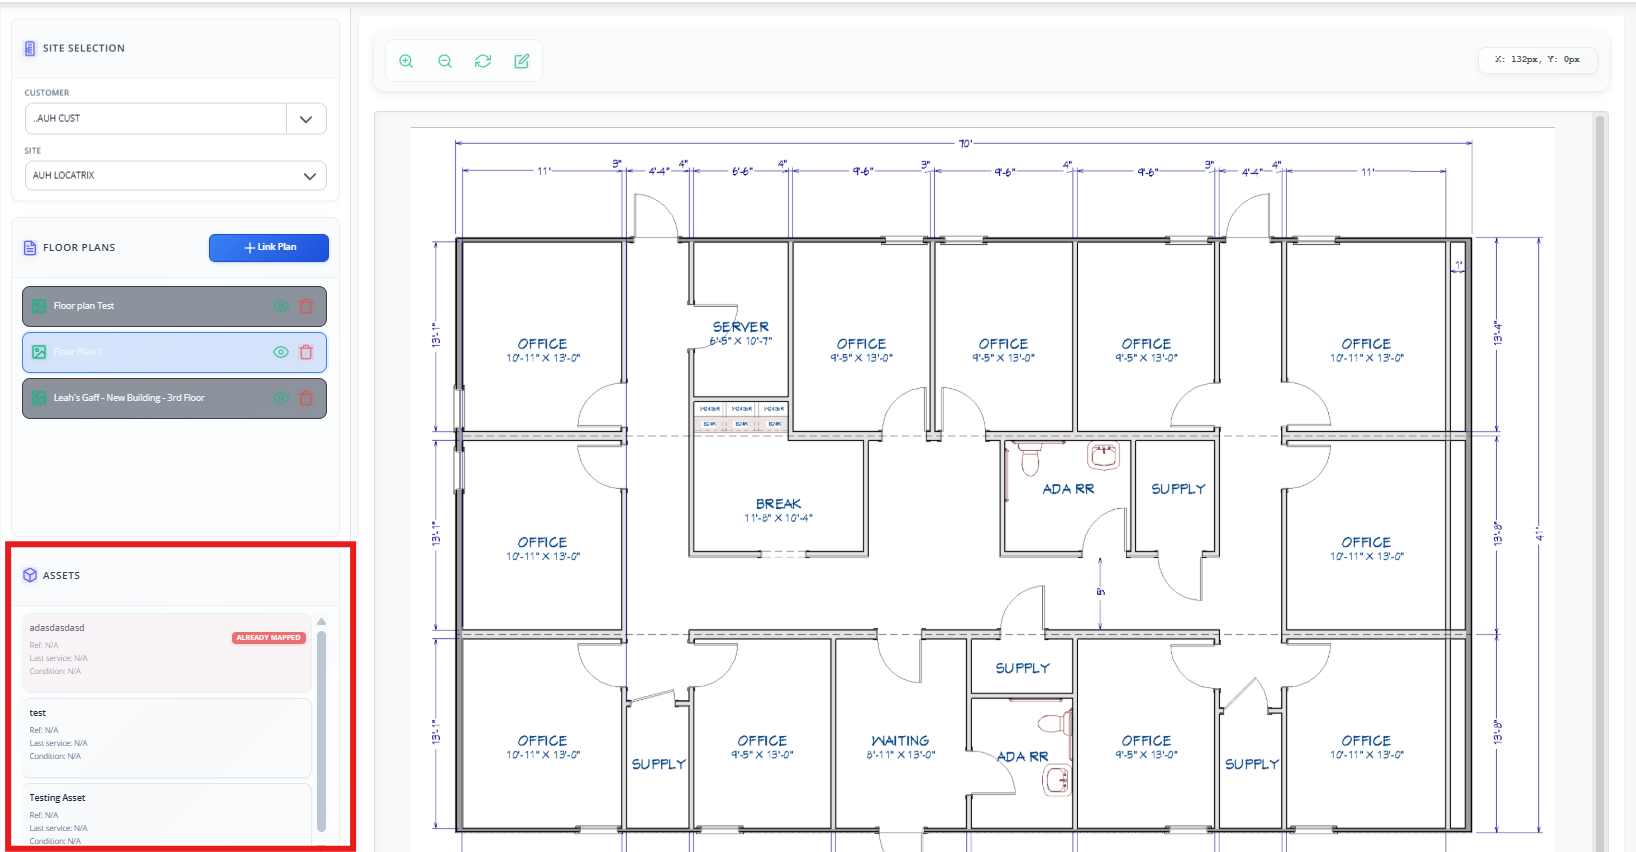
Task: Zoom in on the floor plan
Action: pos(406,61)
